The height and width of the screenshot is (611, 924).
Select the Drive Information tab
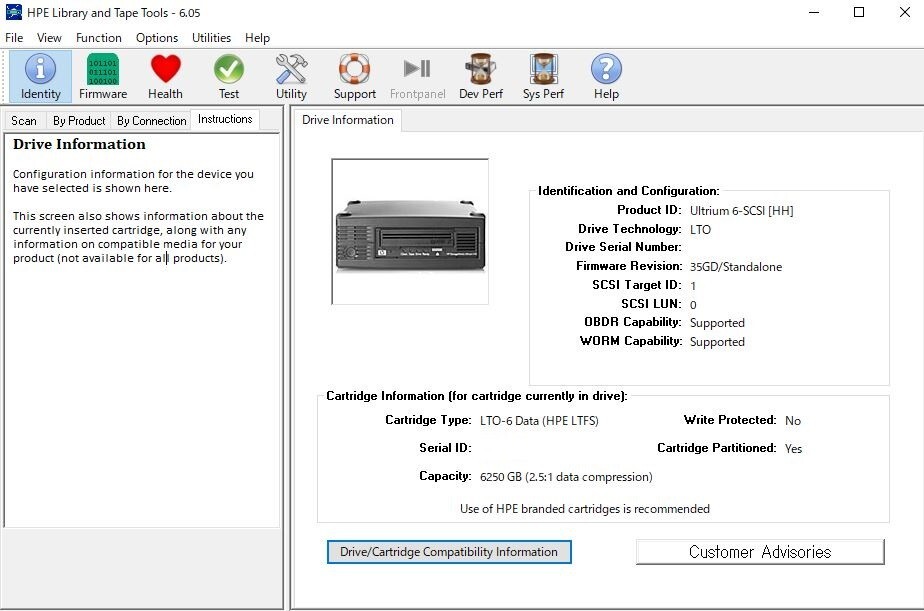[x=348, y=120]
